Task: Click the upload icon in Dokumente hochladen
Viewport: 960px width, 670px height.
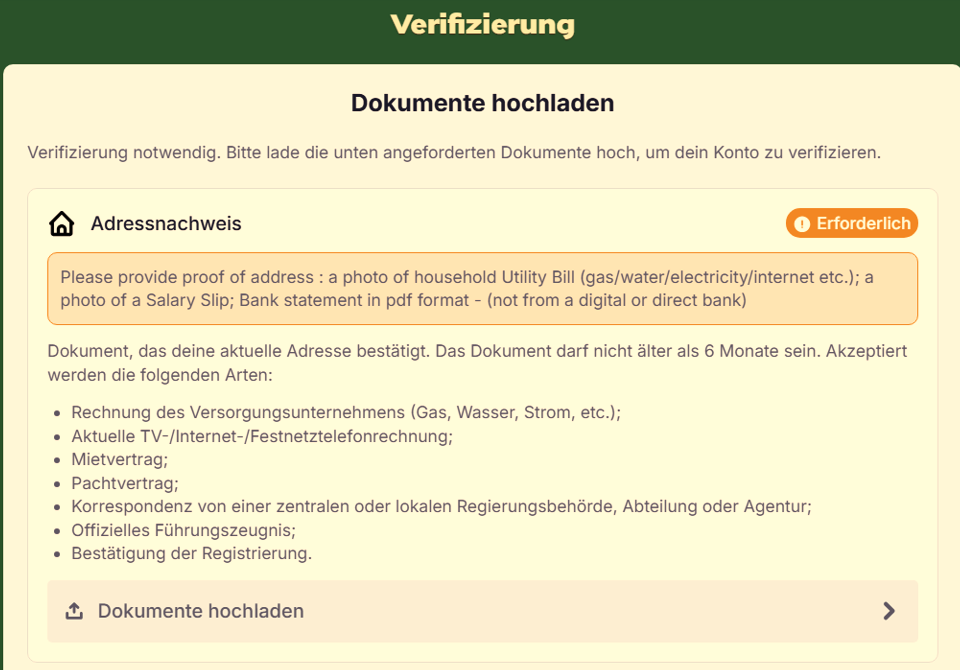Action: pos(73,611)
